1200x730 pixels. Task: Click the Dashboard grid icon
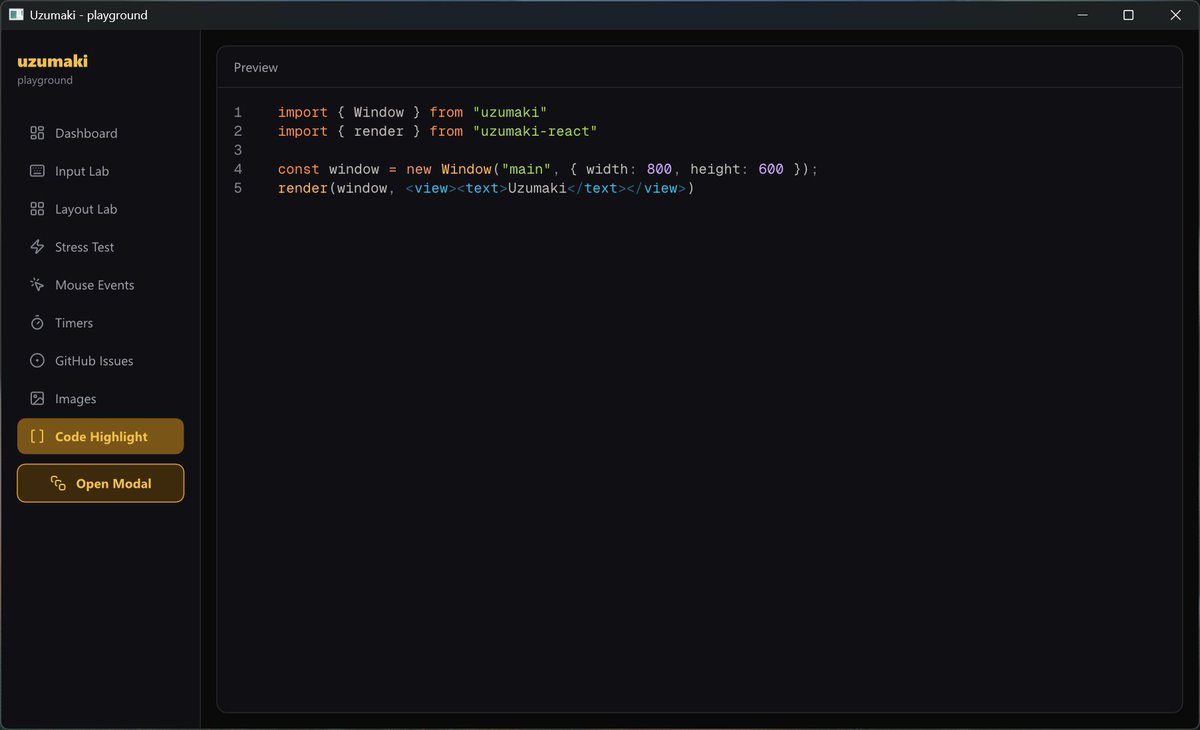click(x=37, y=133)
